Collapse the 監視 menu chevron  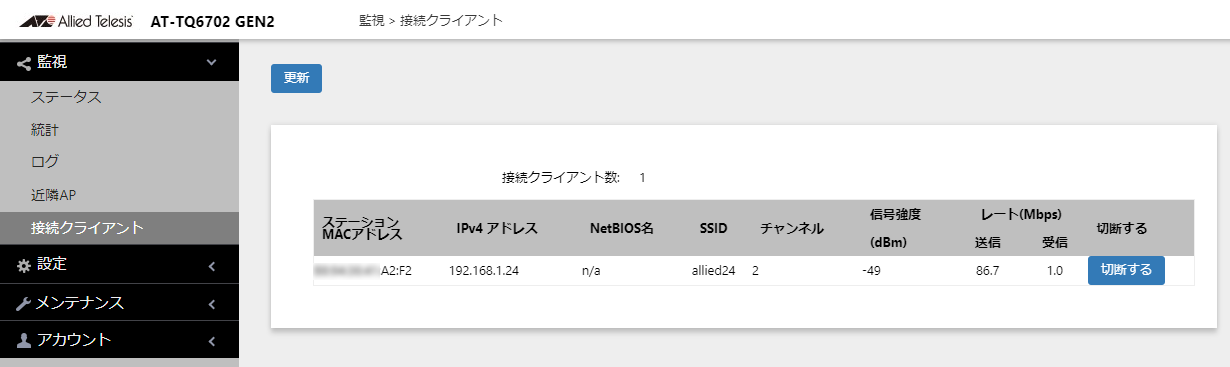[x=211, y=63]
